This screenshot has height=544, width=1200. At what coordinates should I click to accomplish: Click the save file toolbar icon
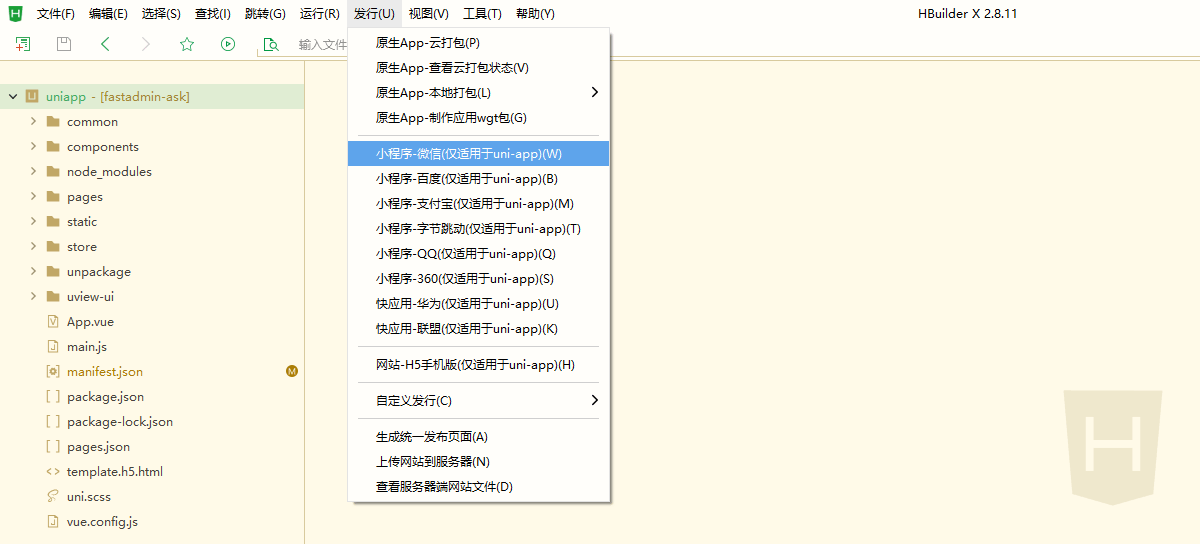pyautogui.click(x=64, y=44)
